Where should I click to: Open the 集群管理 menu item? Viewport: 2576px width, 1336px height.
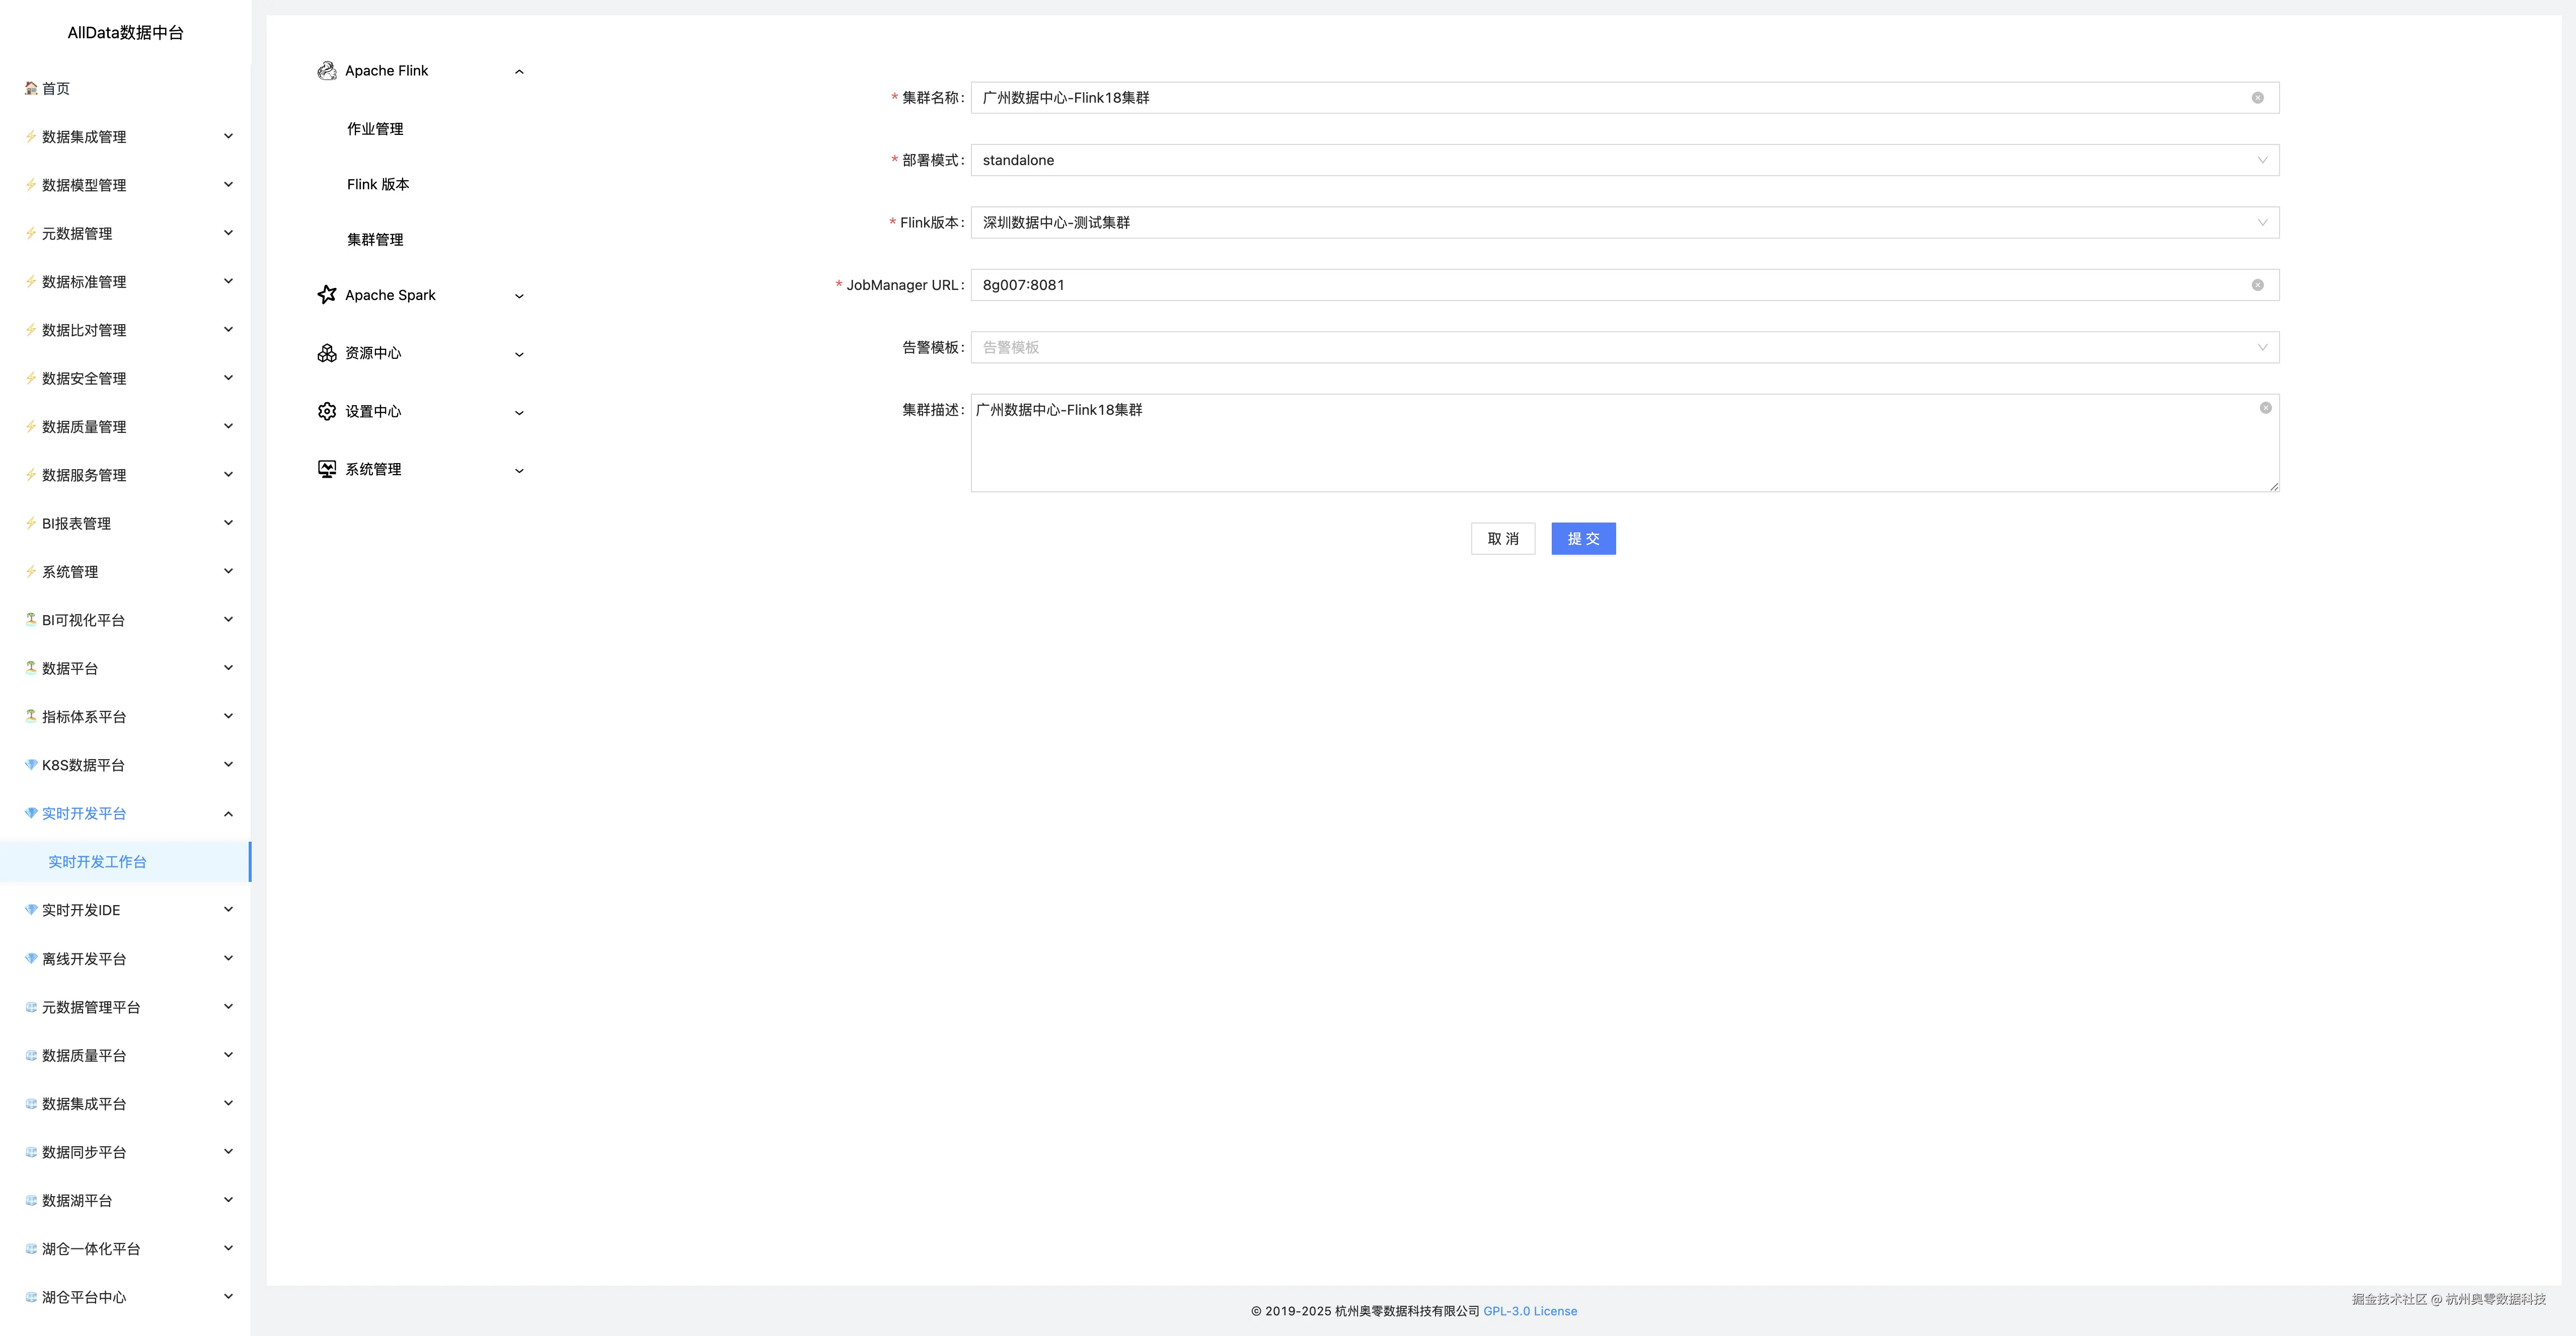375,240
